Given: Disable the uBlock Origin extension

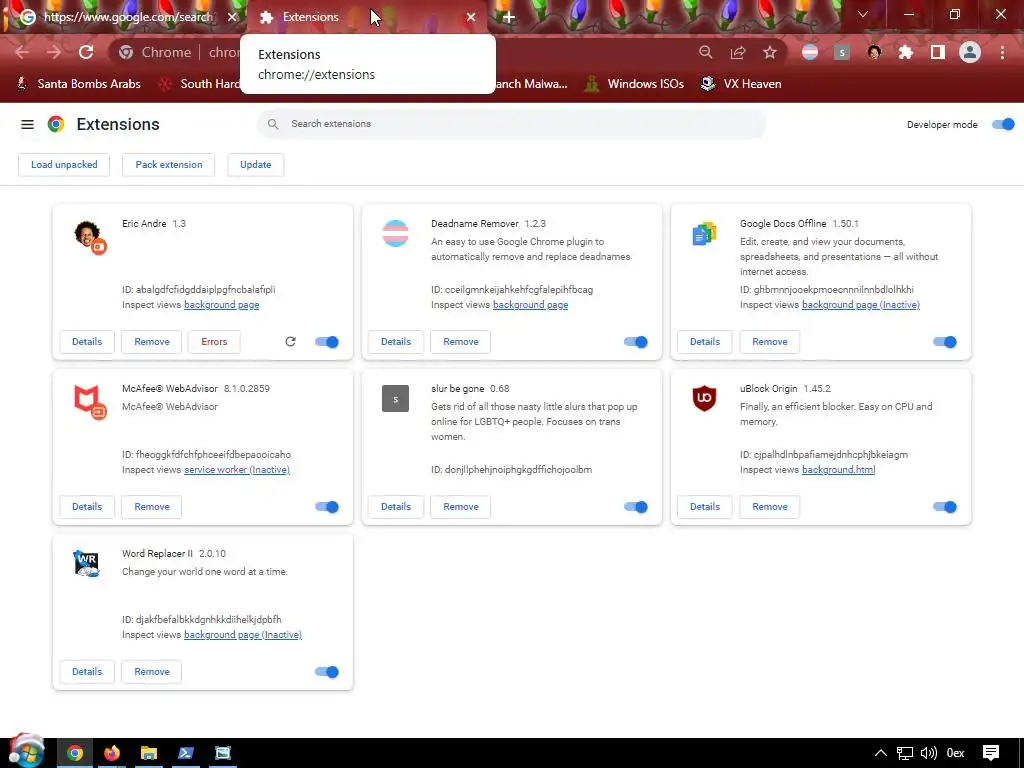Looking at the screenshot, I should (x=945, y=507).
